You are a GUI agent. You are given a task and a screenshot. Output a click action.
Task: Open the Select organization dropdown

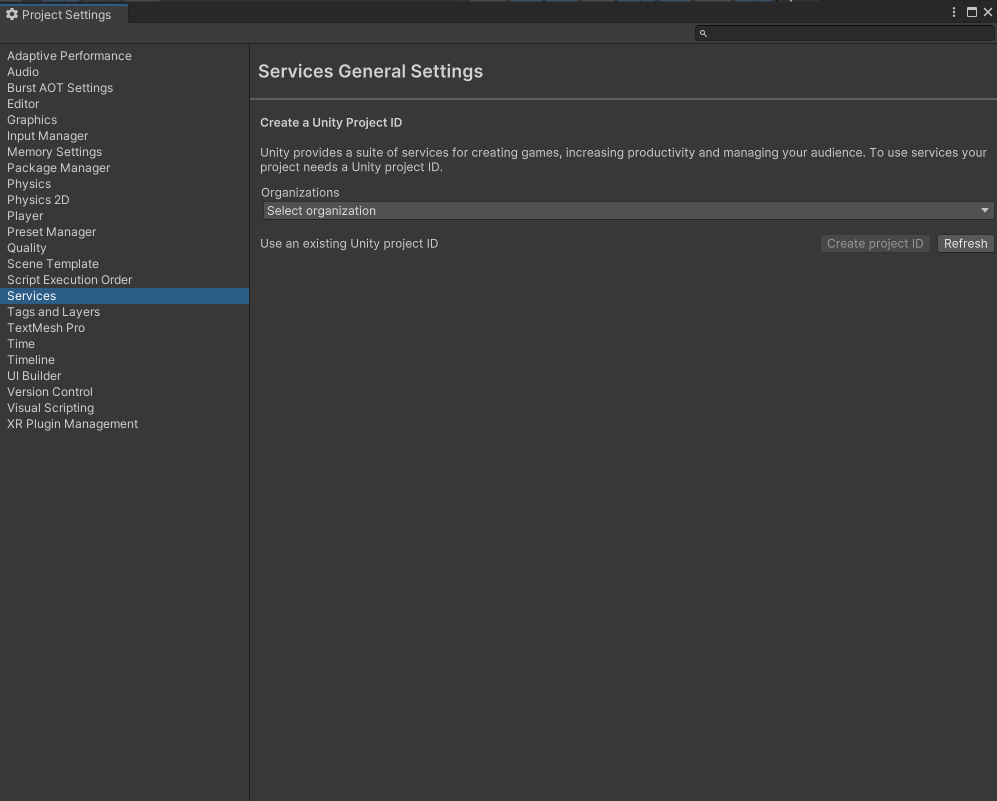[628, 210]
